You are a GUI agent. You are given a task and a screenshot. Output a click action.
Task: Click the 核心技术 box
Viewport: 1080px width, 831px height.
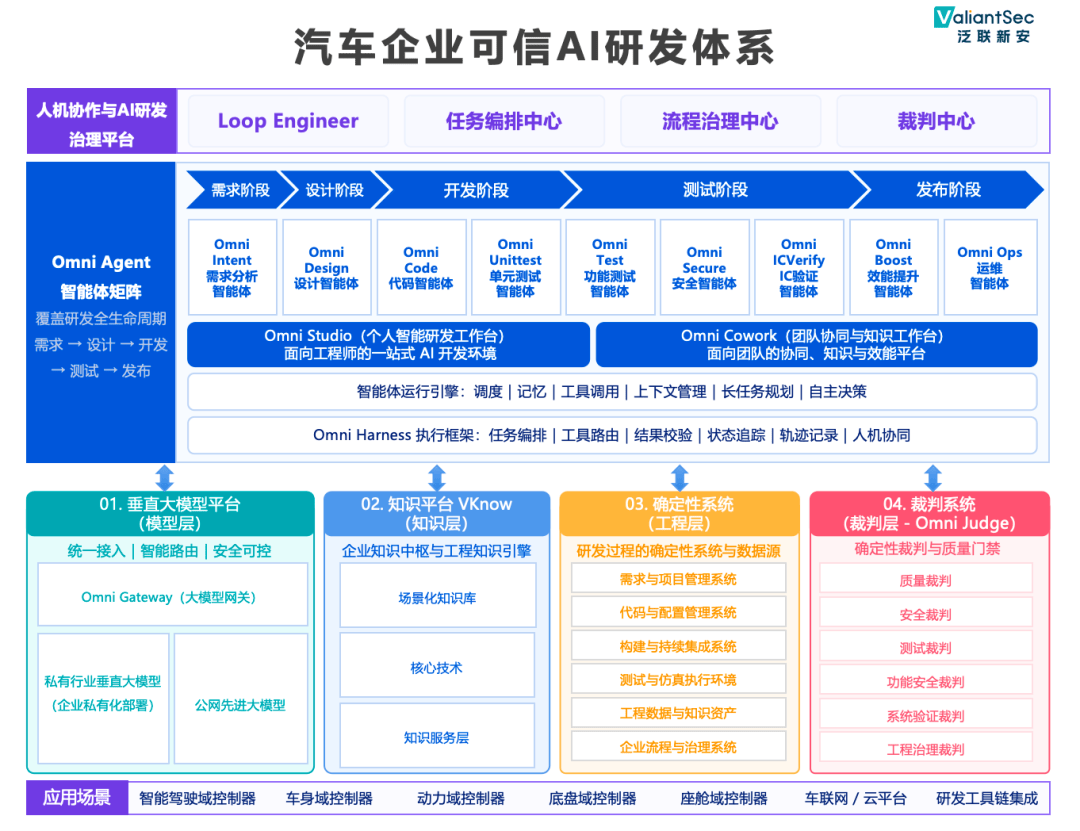click(x=437, y=666)
